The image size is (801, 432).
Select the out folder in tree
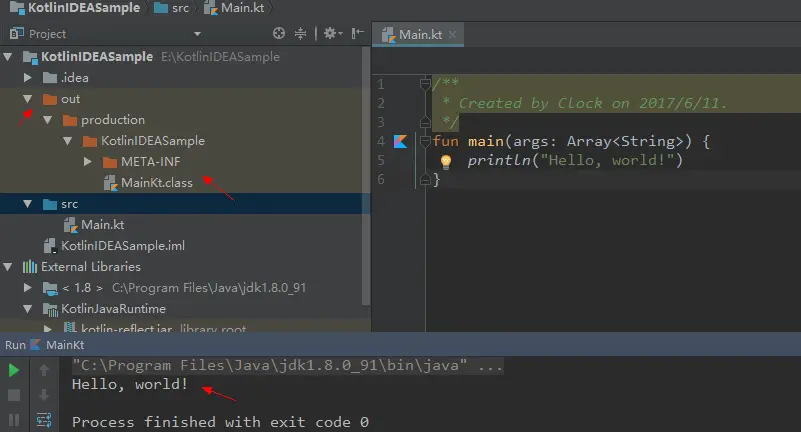[184, 99]
